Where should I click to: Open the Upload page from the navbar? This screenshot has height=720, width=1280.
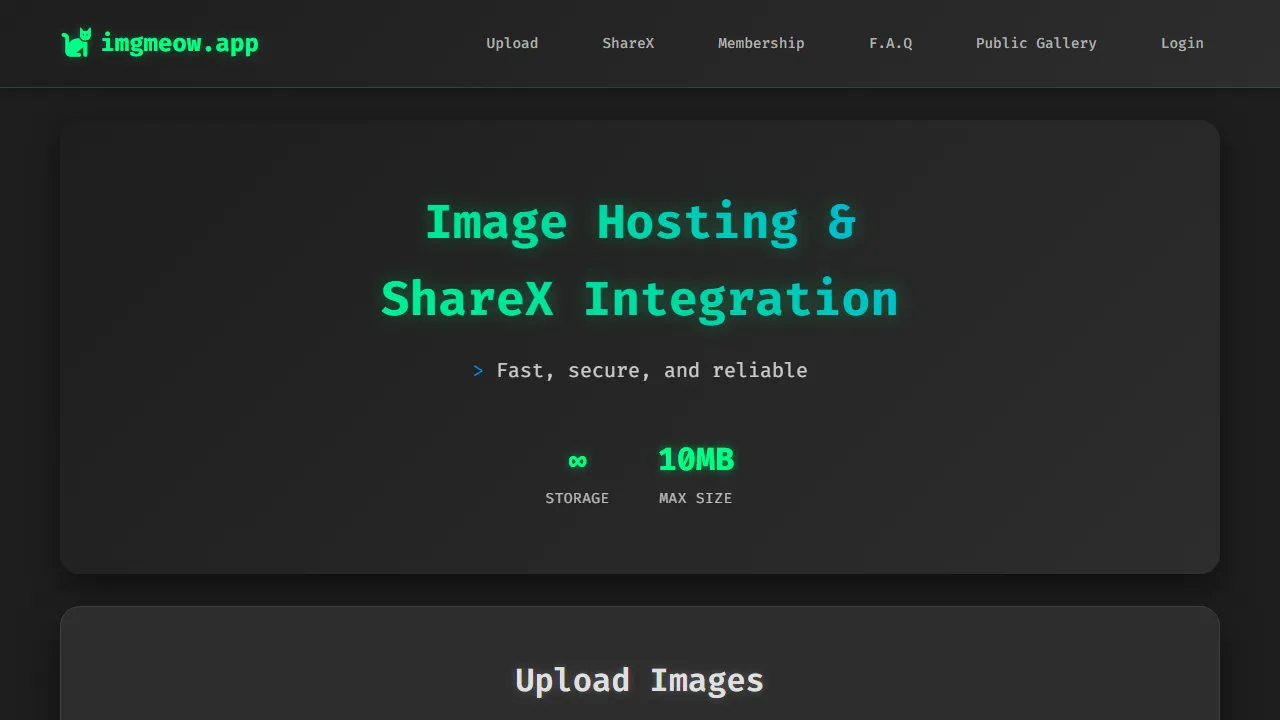click(512, 43)
